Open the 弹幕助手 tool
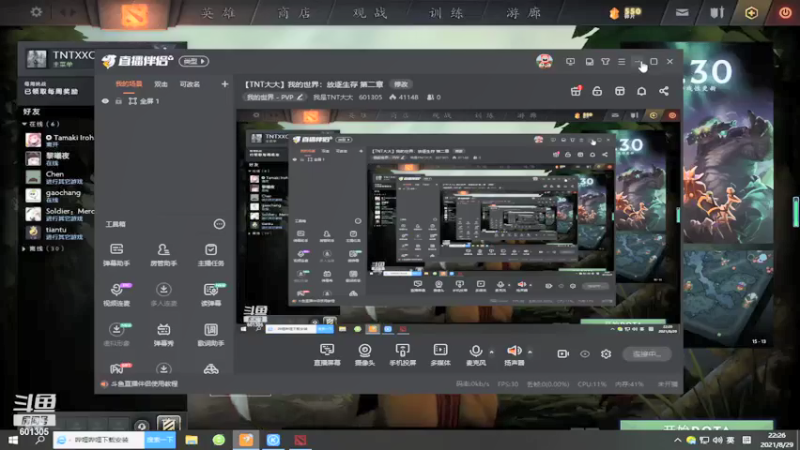 [116, 255]
